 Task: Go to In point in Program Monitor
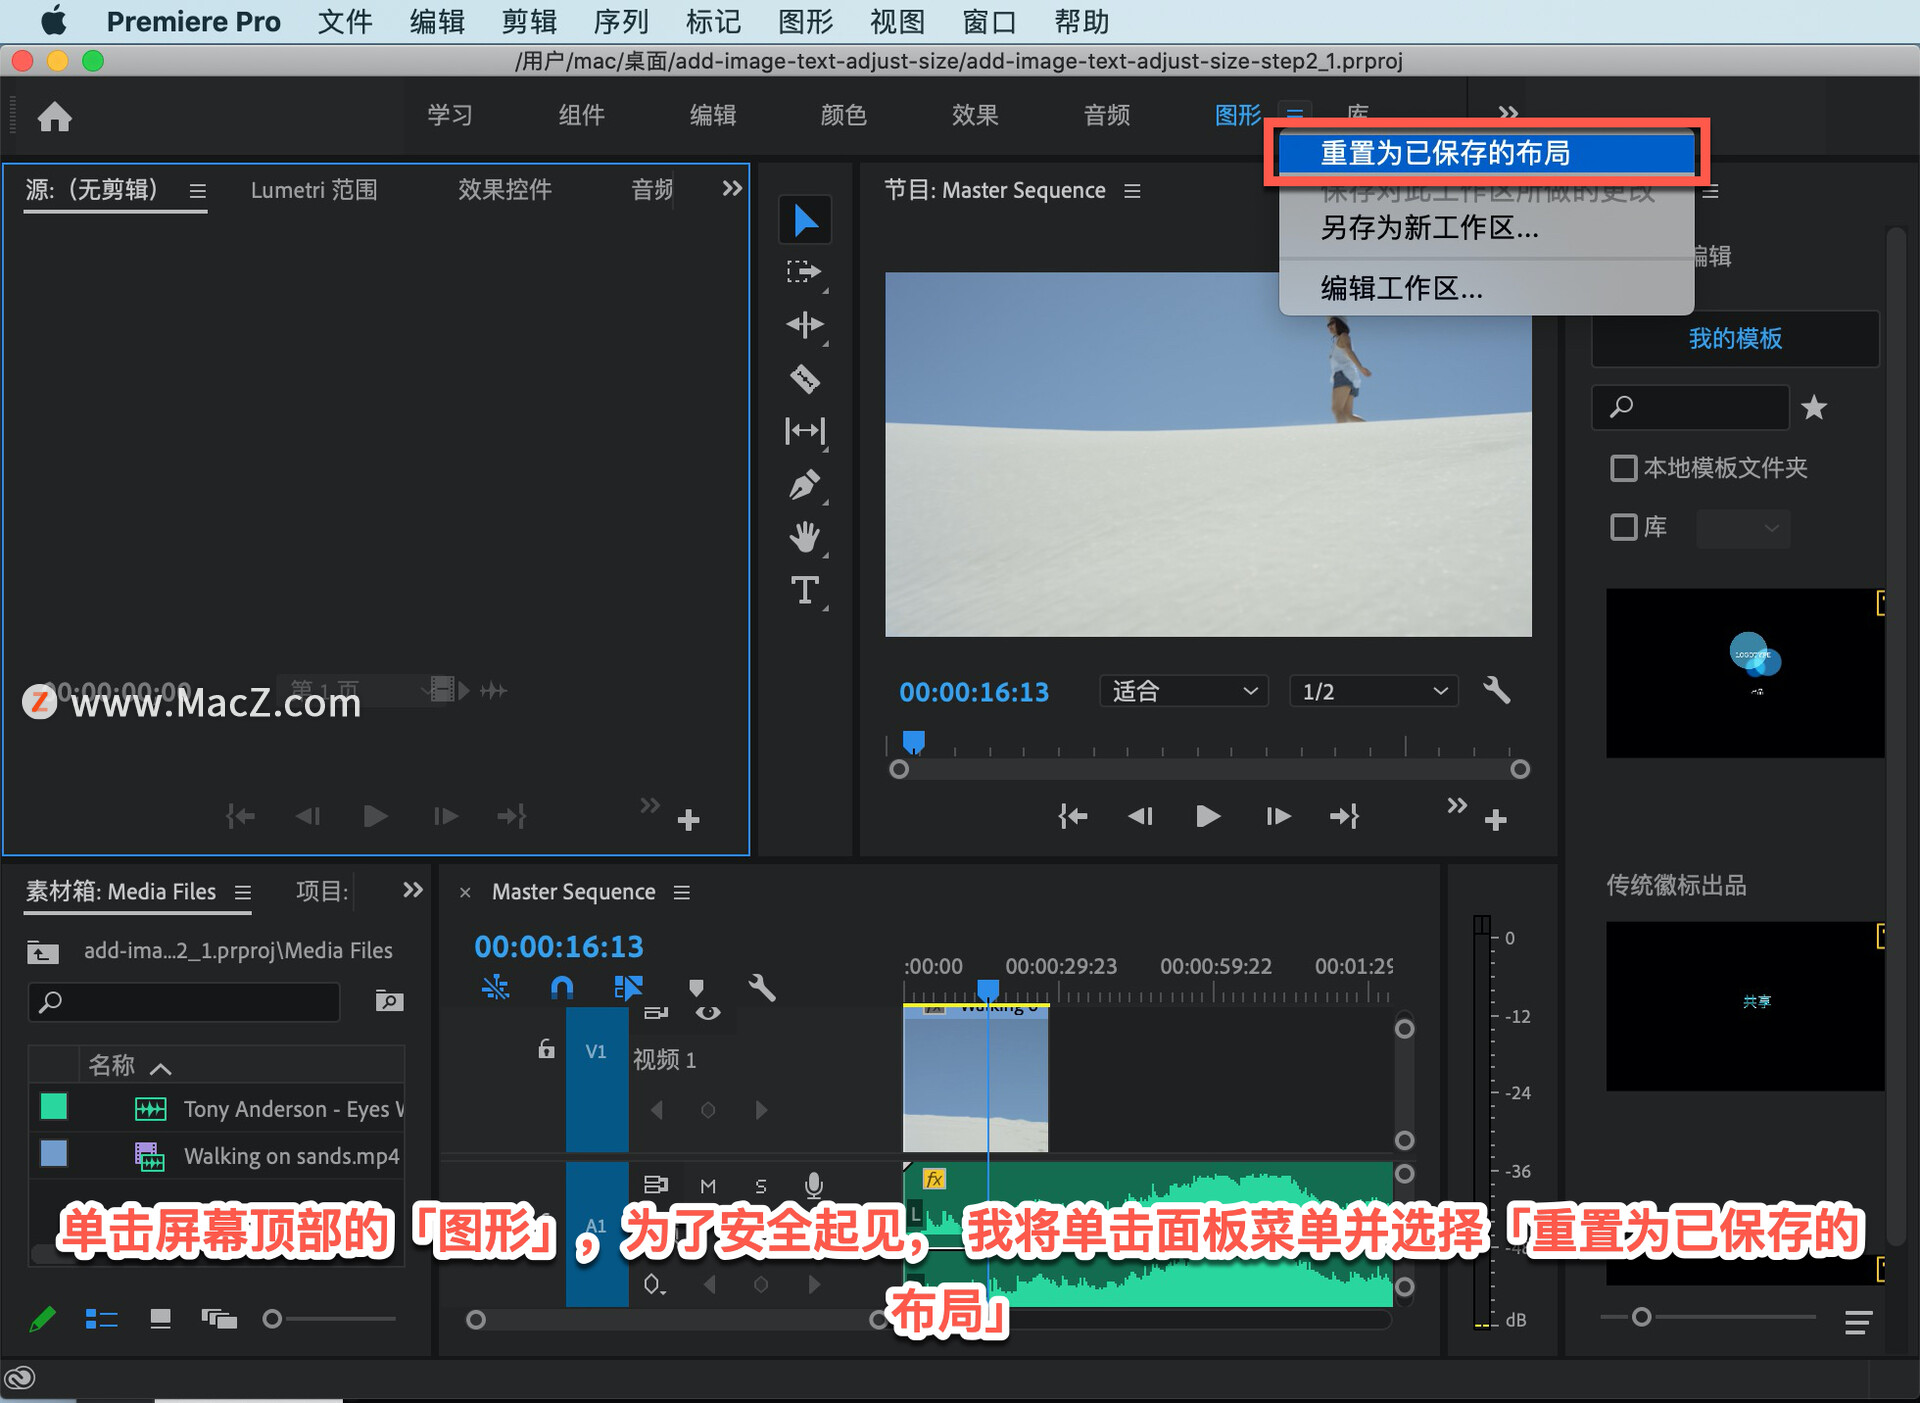click(1072, 816)
